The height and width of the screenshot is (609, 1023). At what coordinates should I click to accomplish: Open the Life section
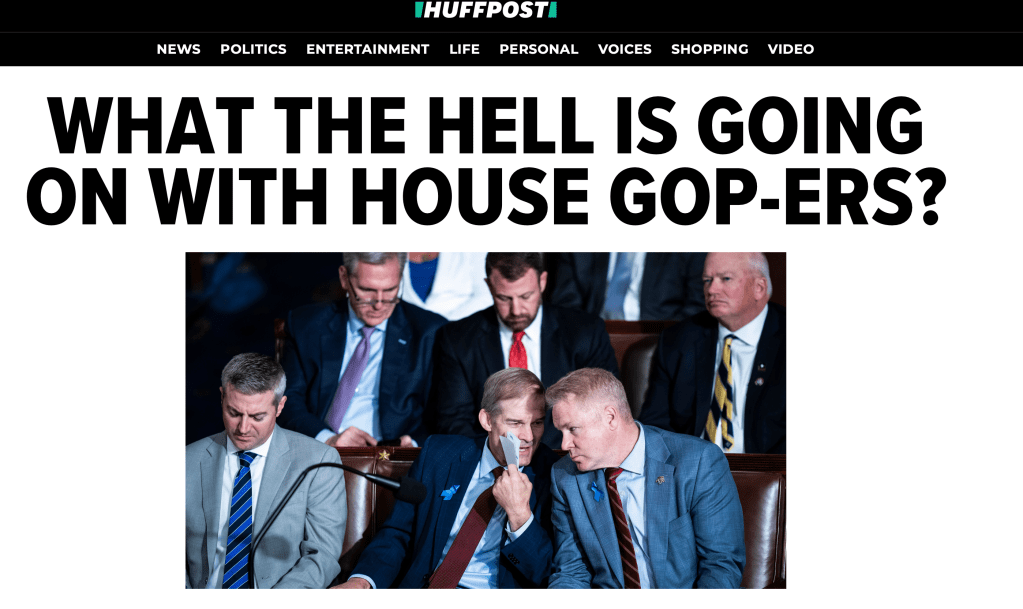(464, 49)
